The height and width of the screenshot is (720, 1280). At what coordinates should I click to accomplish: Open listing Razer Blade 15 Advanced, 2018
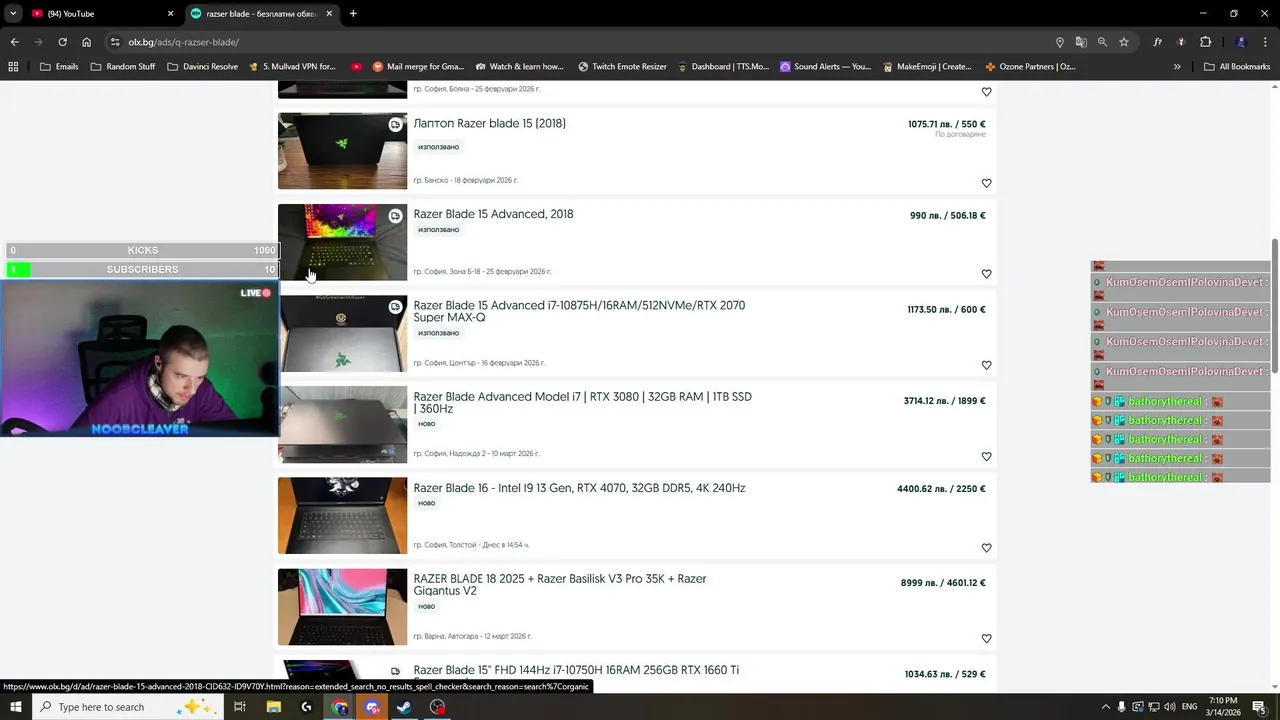coord(493,214)
